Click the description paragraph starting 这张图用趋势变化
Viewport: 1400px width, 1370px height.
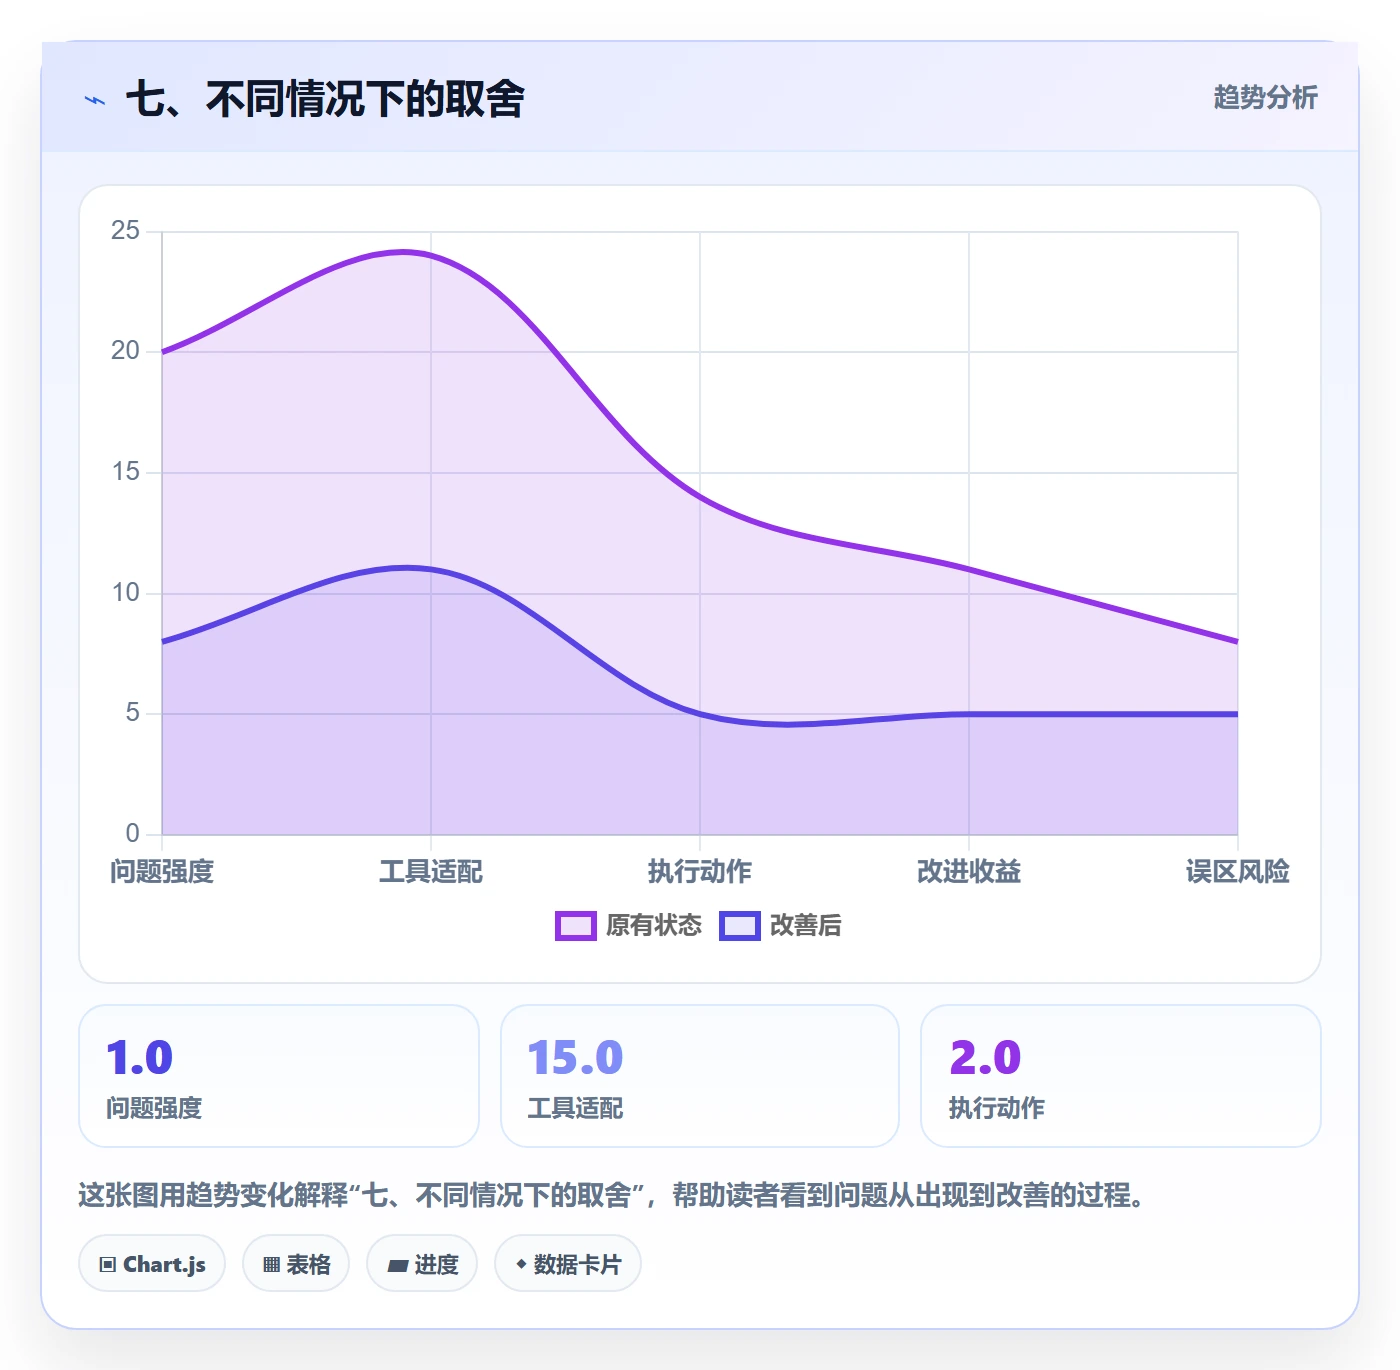612,1195
